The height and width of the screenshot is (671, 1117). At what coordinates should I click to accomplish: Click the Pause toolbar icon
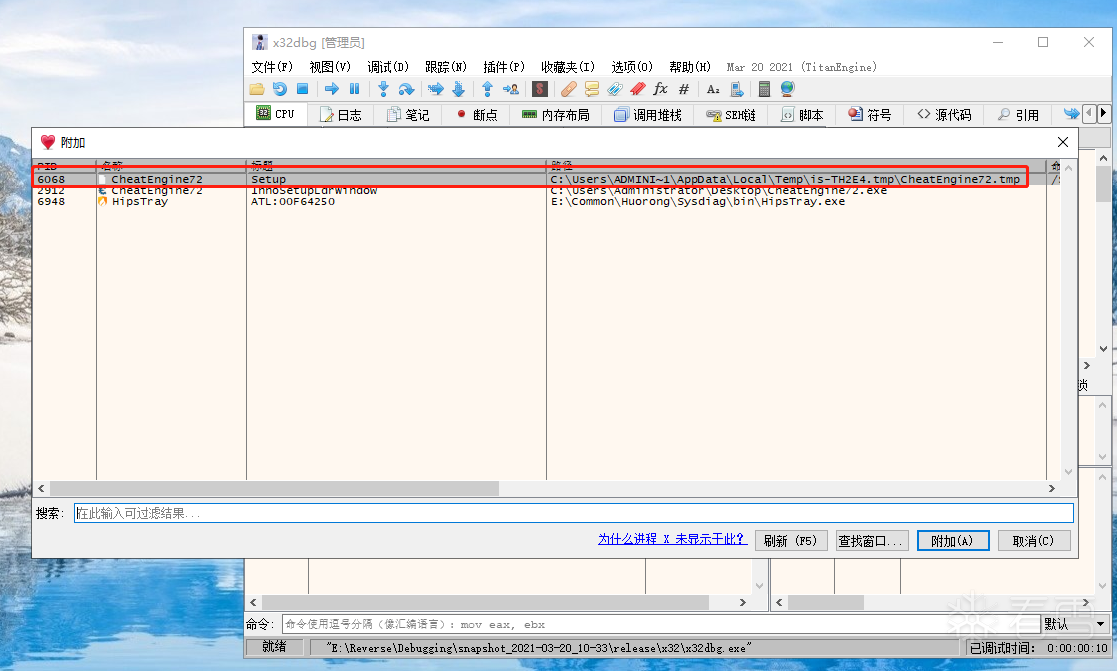(355, 89)
